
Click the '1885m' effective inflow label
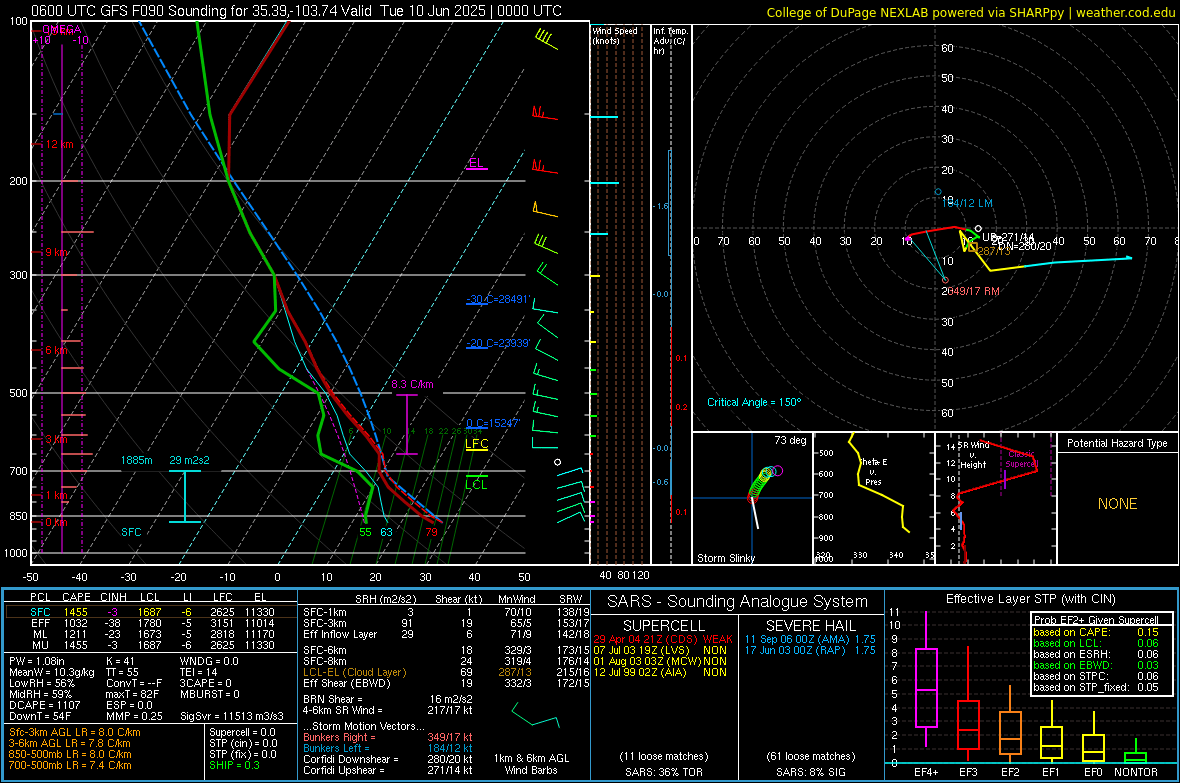tap(136, 460)
